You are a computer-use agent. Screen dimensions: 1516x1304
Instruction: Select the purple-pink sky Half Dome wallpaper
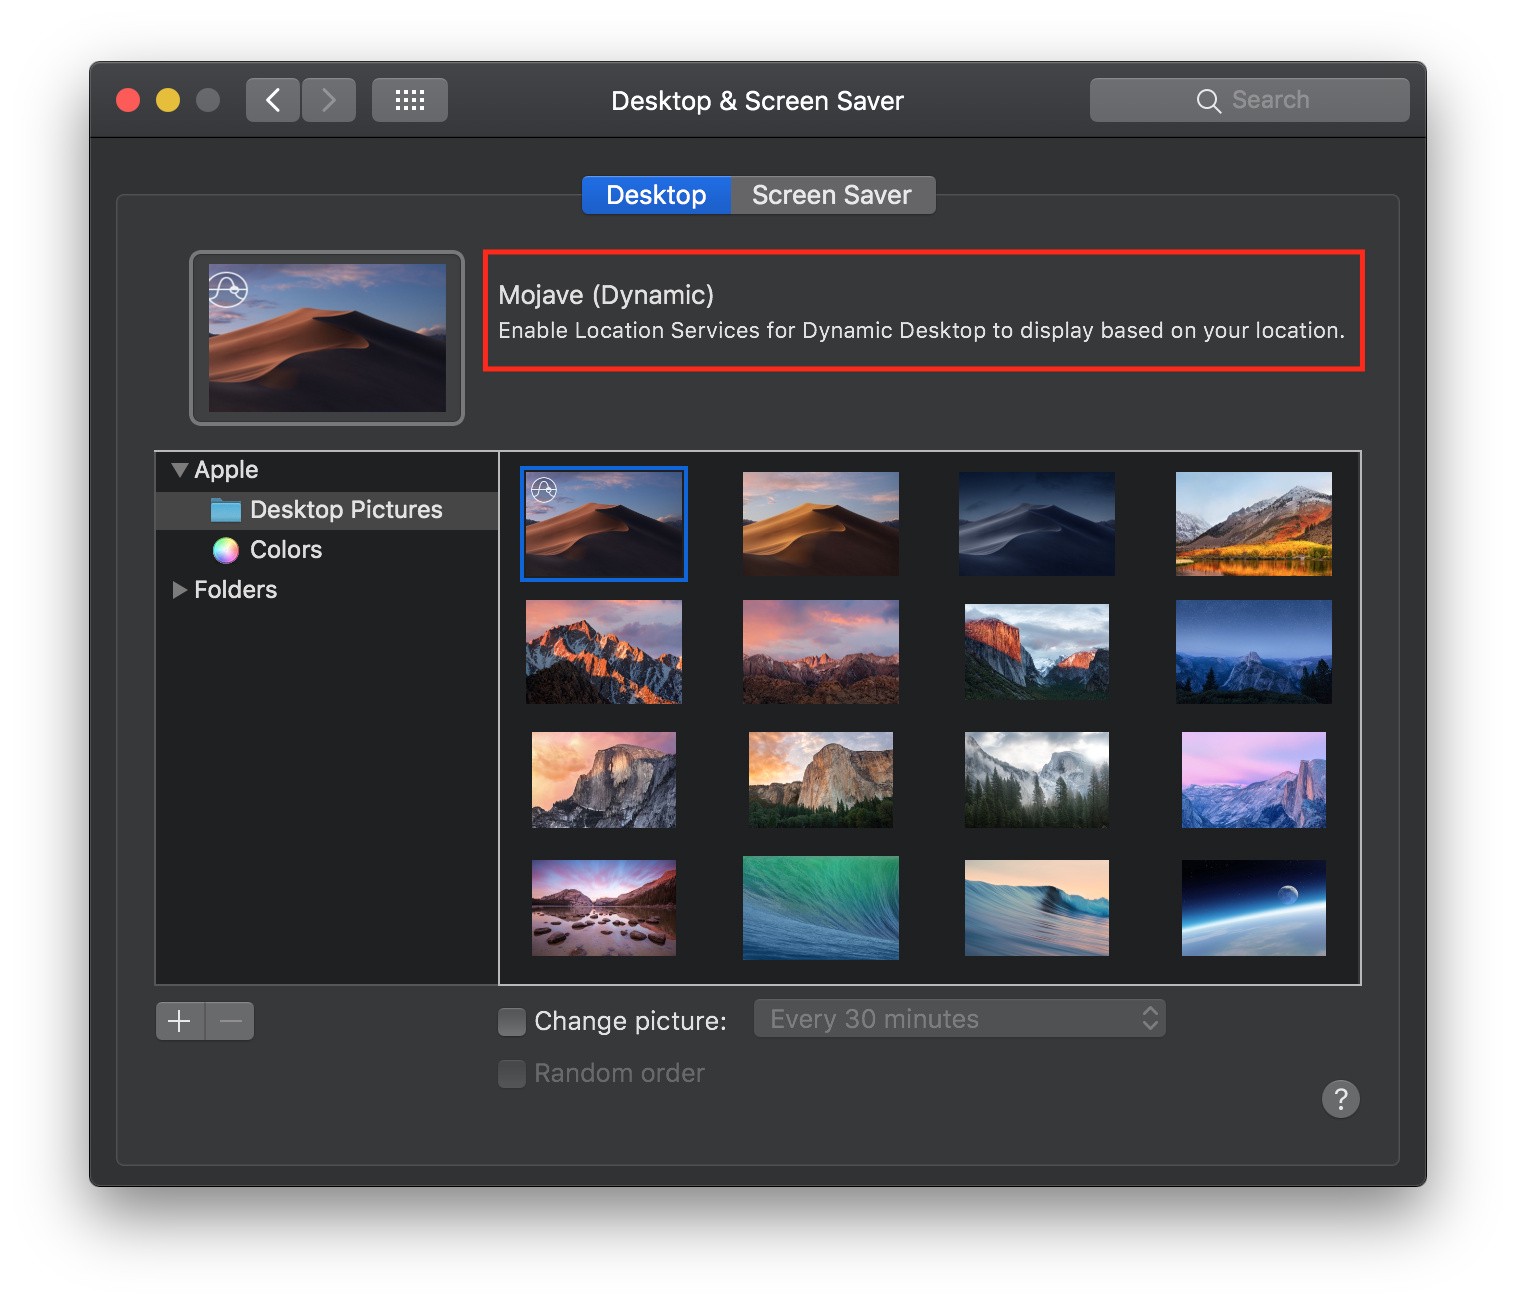click(1254, 780)
